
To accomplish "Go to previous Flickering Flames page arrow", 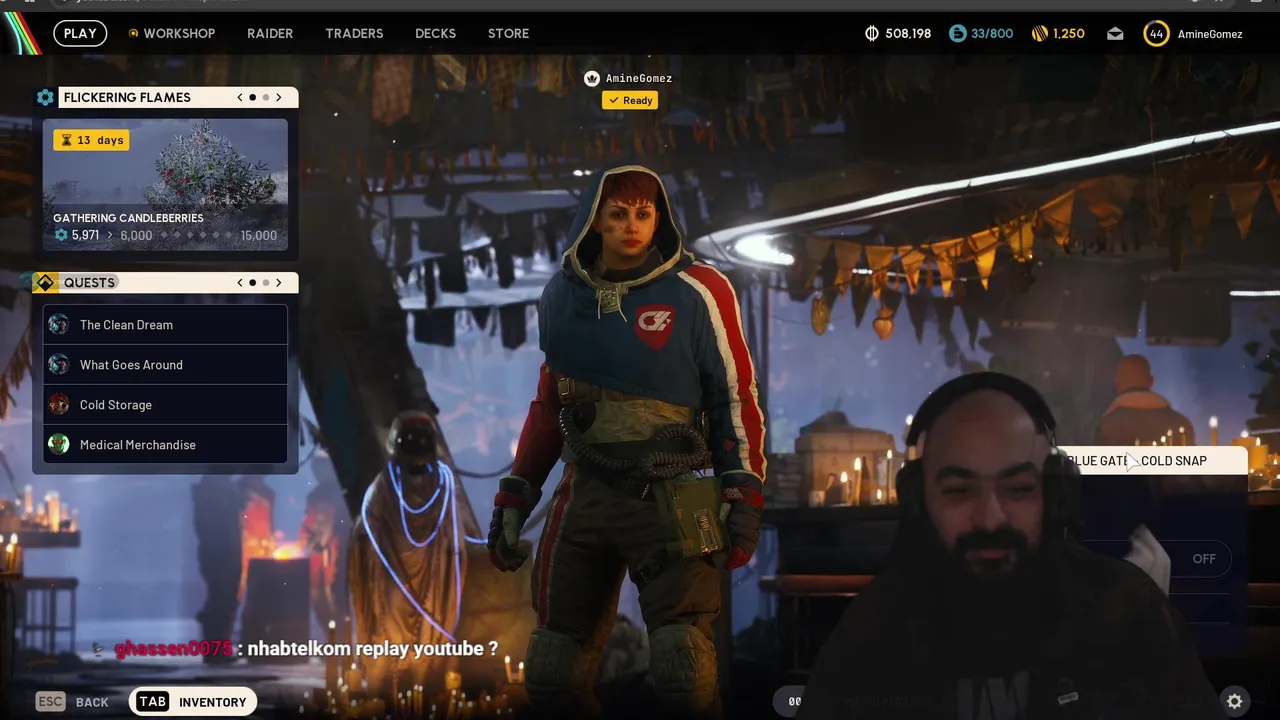I will click(x=240, y=97).
